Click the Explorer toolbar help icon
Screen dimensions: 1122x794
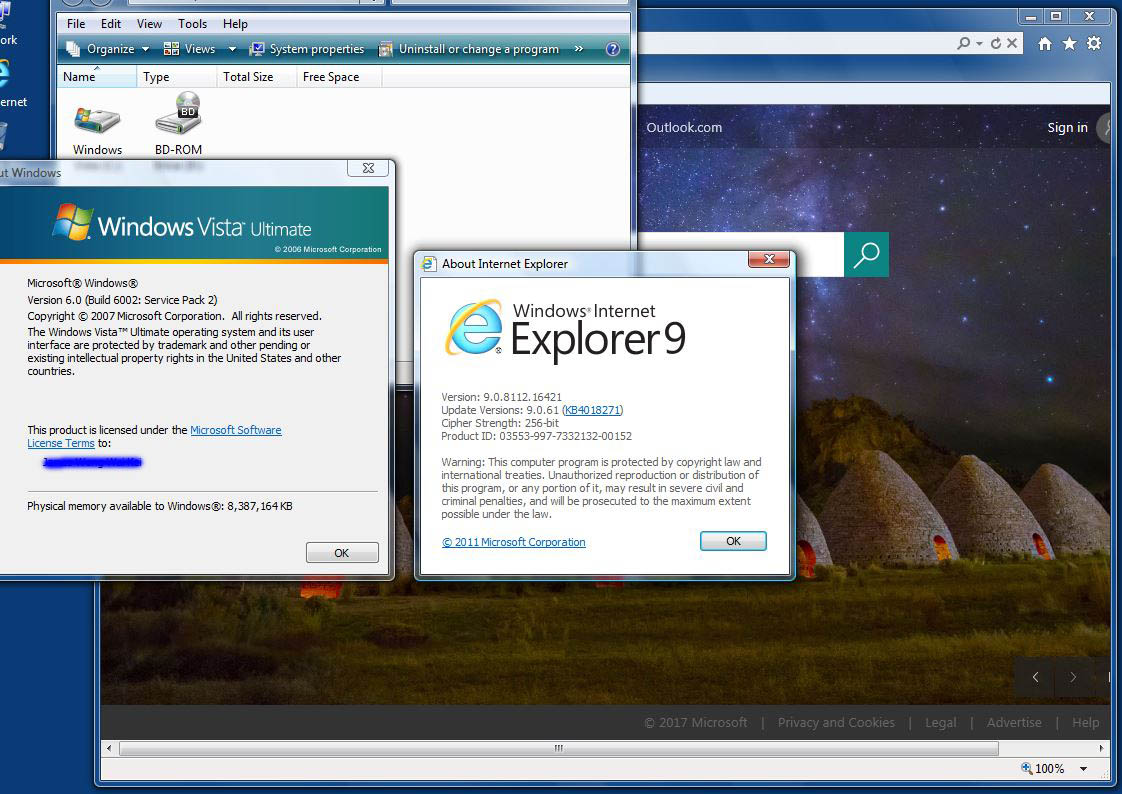(613, 49)
